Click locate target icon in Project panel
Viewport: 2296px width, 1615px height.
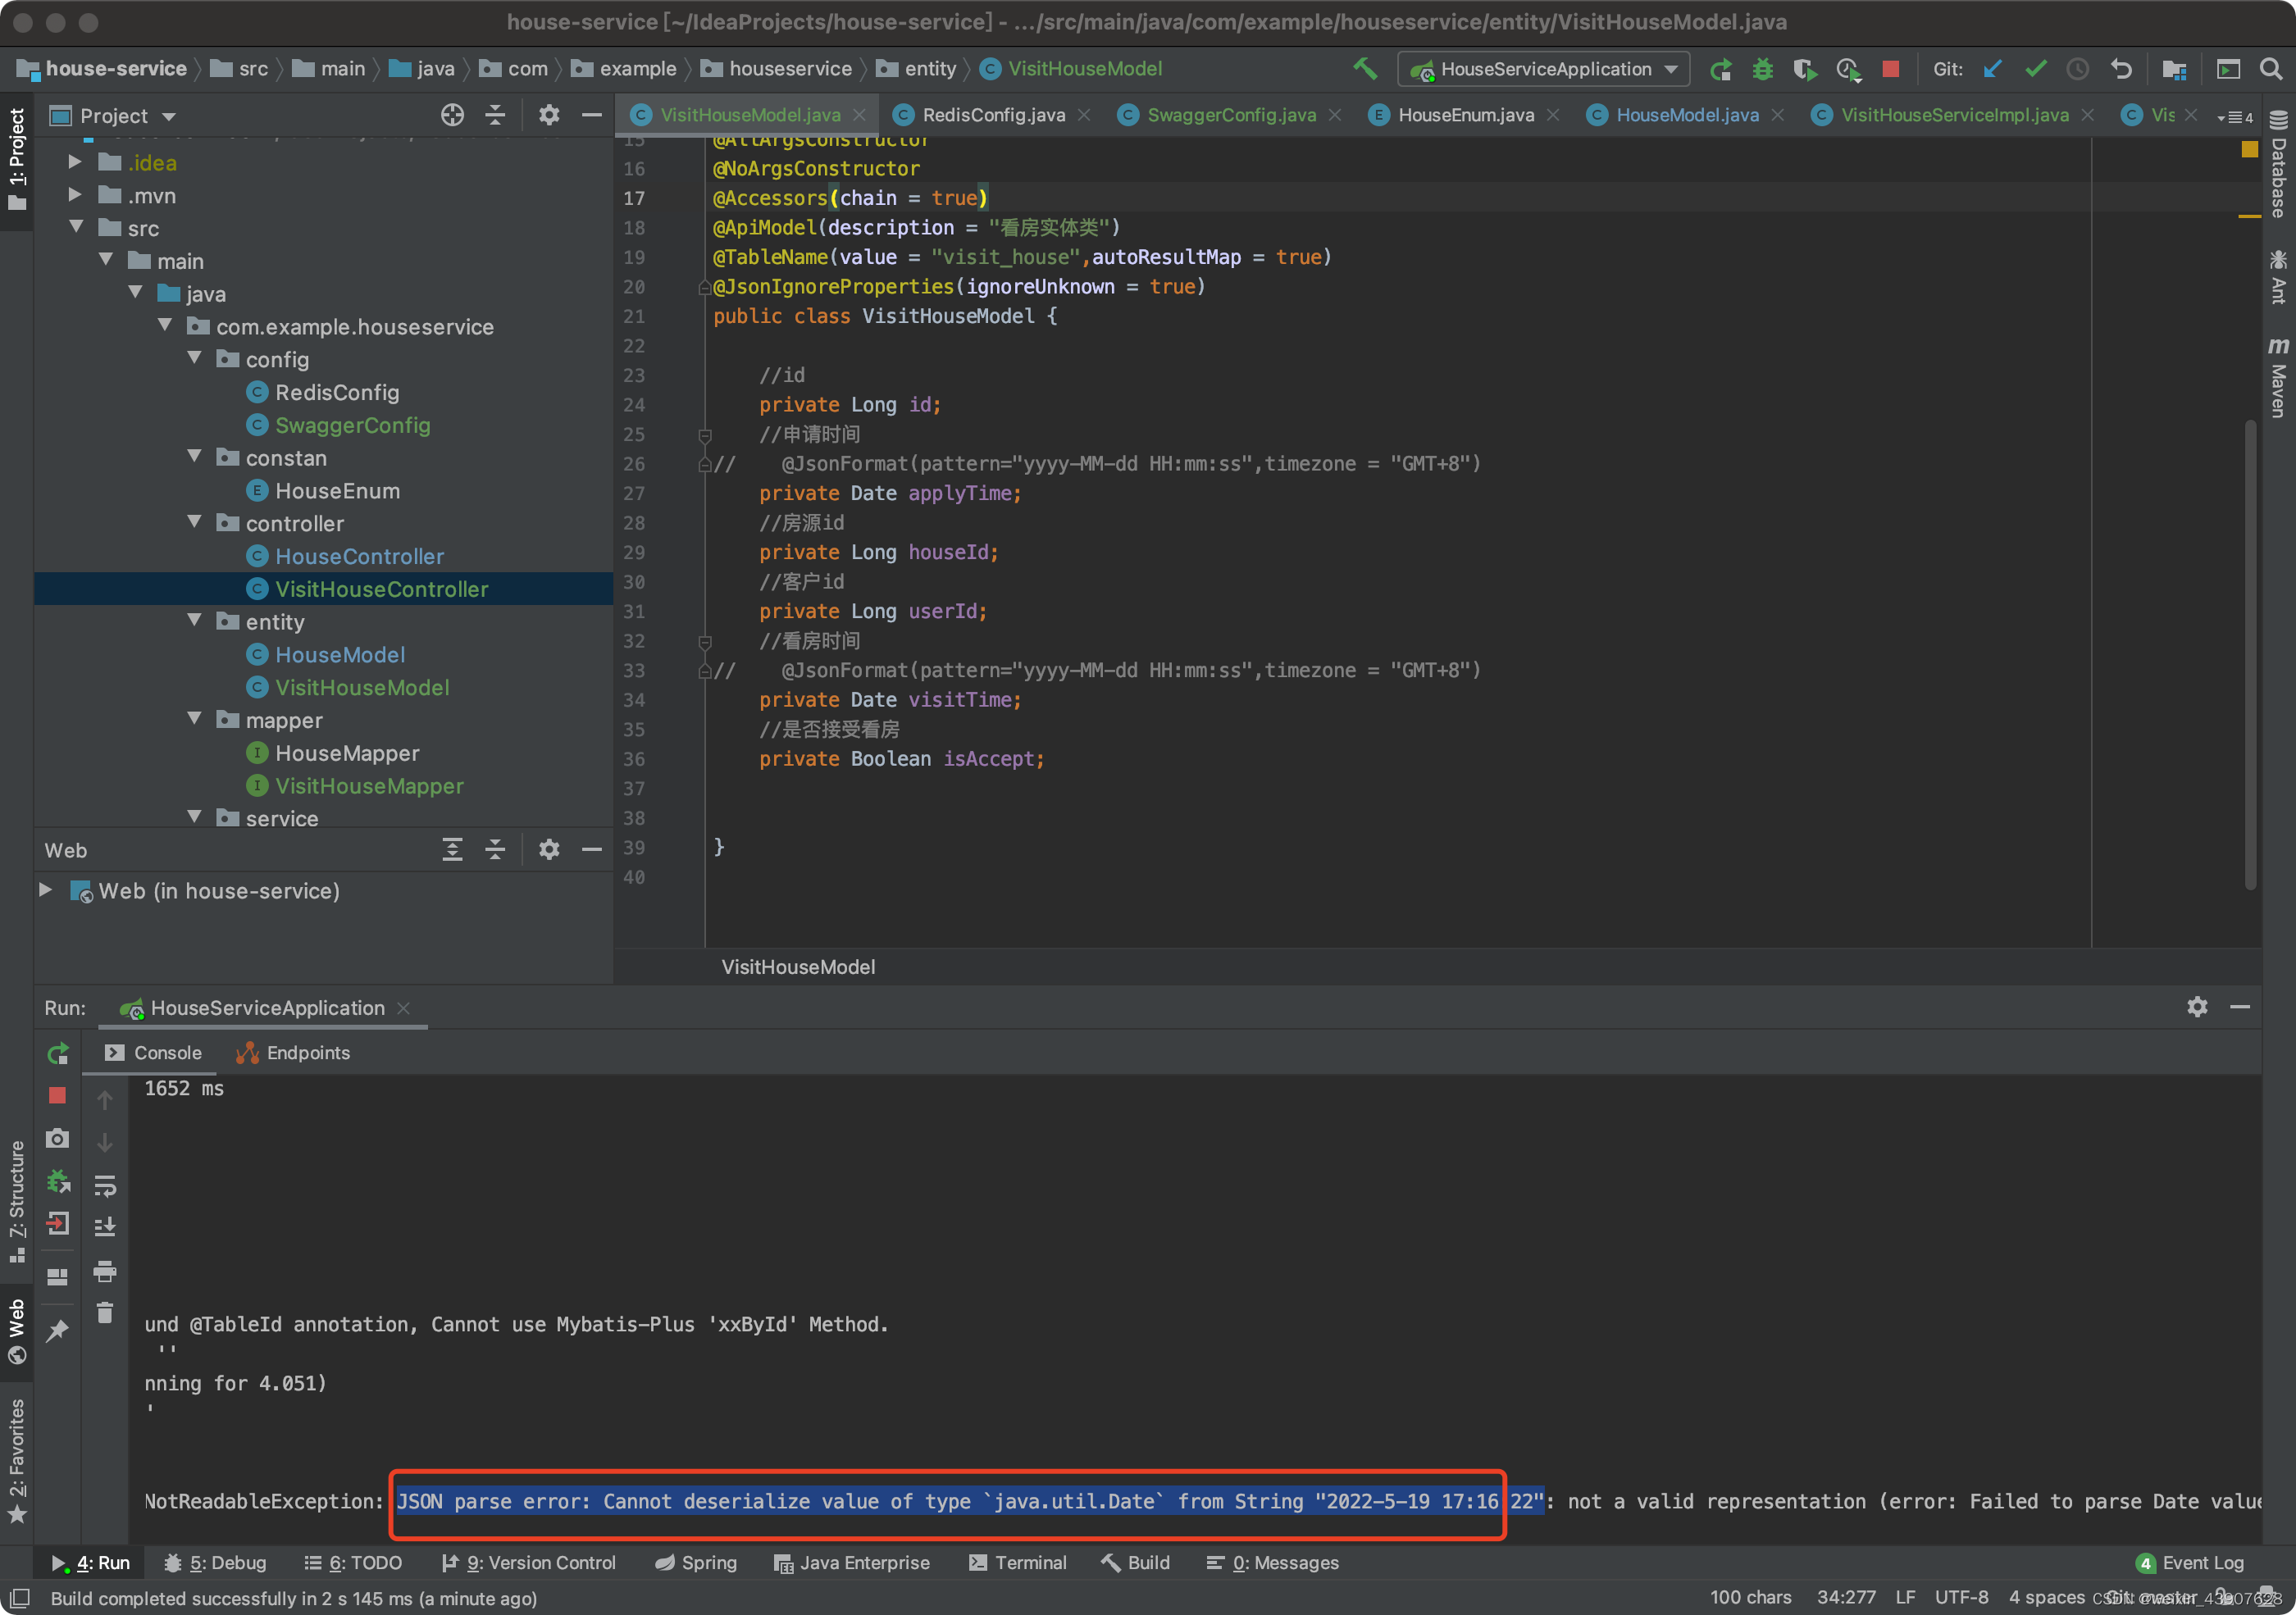(452, 115)
